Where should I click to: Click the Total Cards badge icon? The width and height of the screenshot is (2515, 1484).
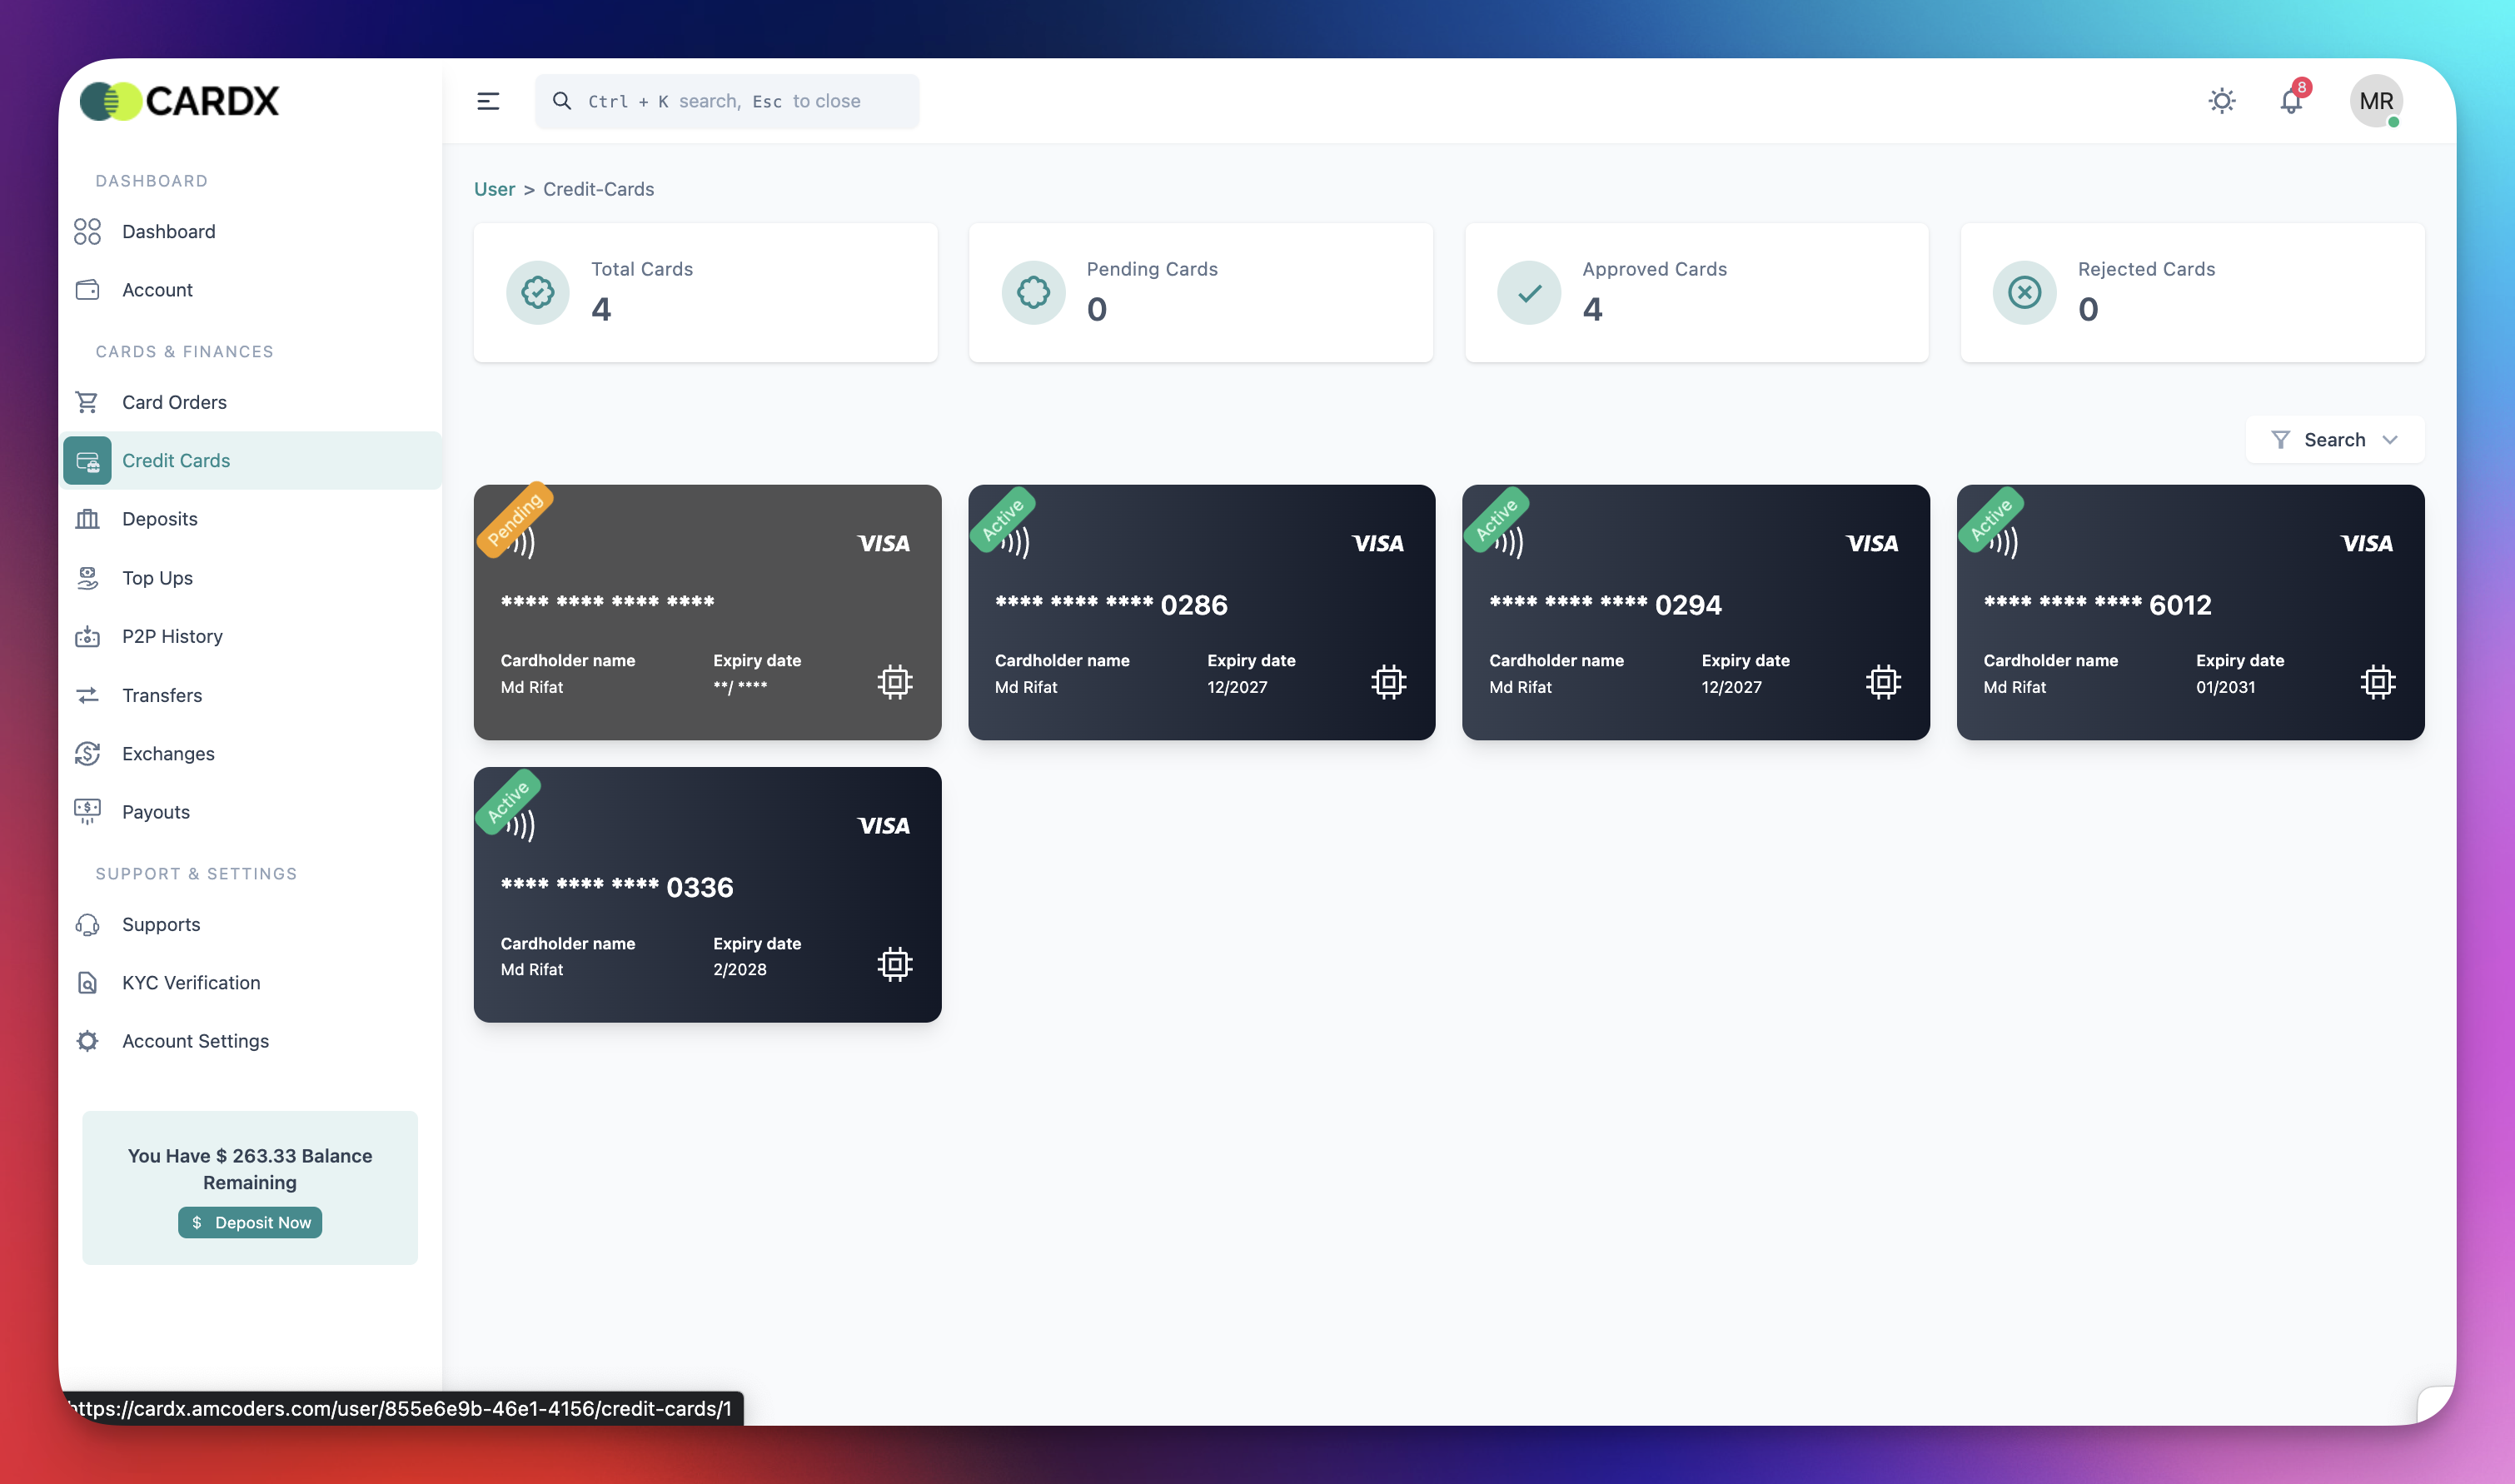[538, 293]
